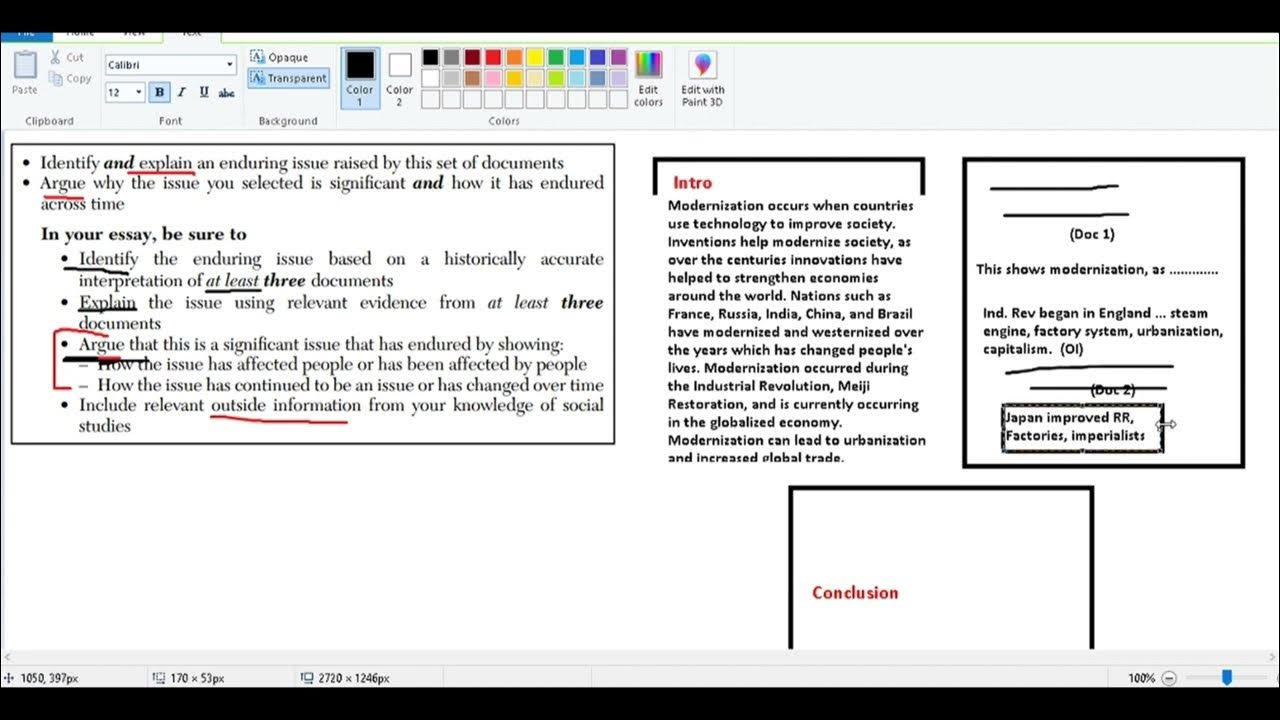Toggle Strikethrough text formatting
Image resolution: width=1280 pixels, height=720 pixels.
(x=227, y=92)
